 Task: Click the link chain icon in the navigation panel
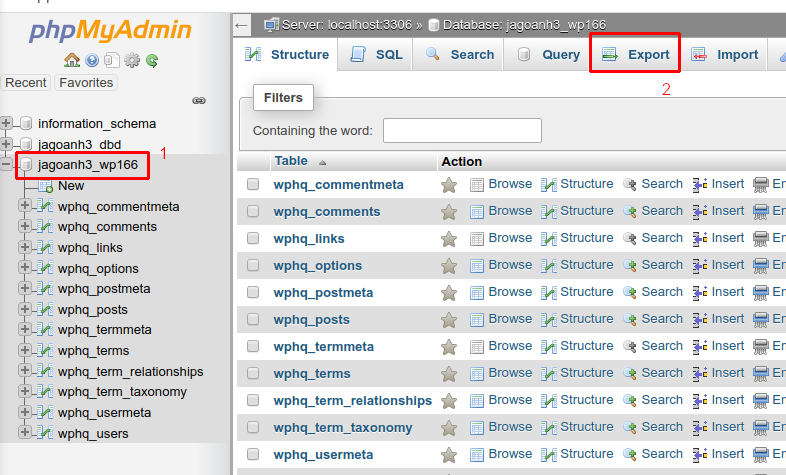pyautogui.click(x=199, y=100)
